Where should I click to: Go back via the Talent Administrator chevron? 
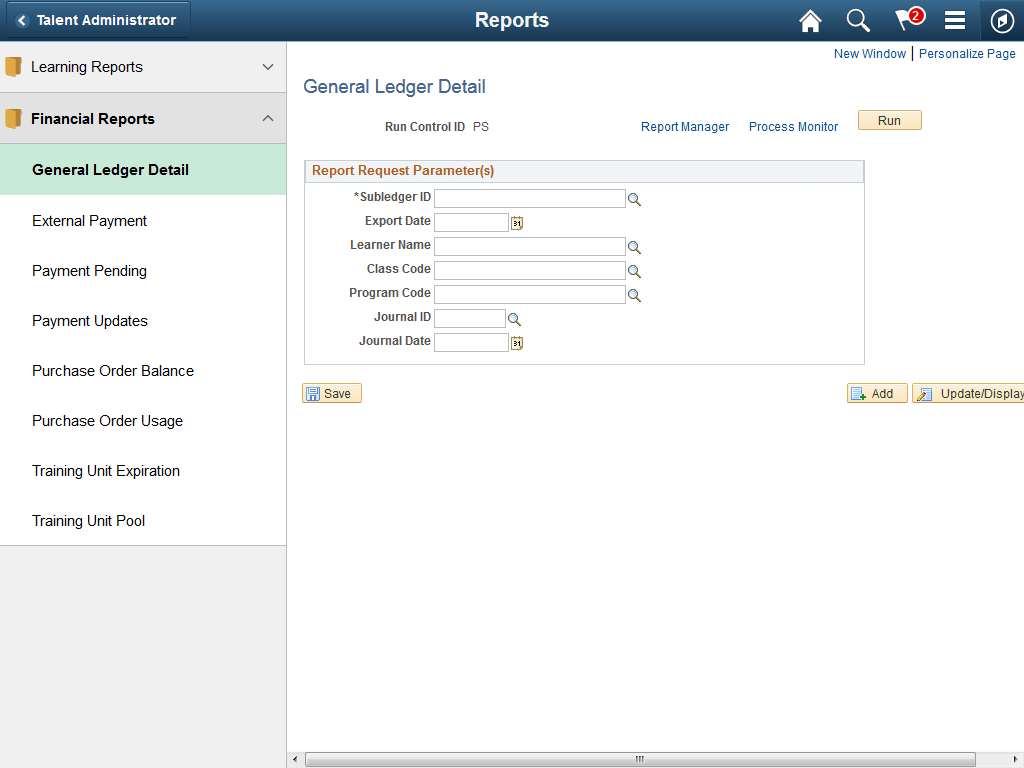pos(20,20)
